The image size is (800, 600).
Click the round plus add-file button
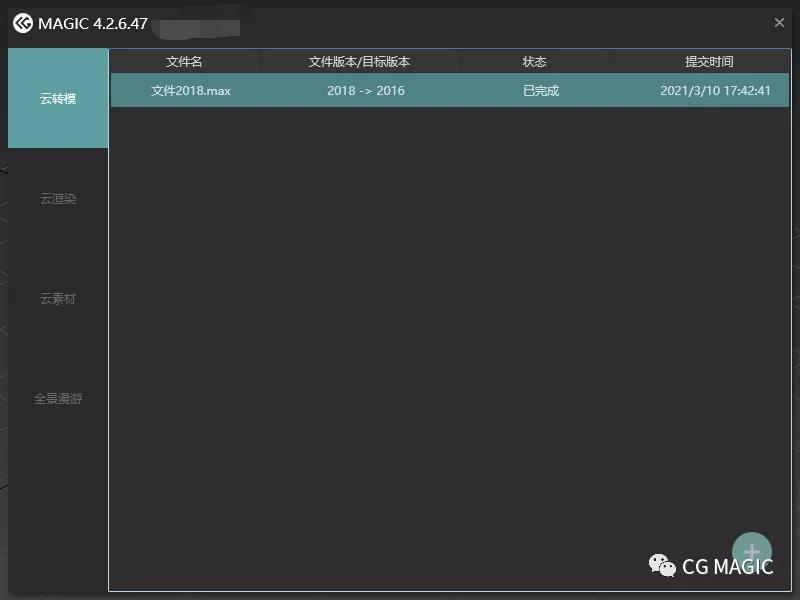(752, 551)
